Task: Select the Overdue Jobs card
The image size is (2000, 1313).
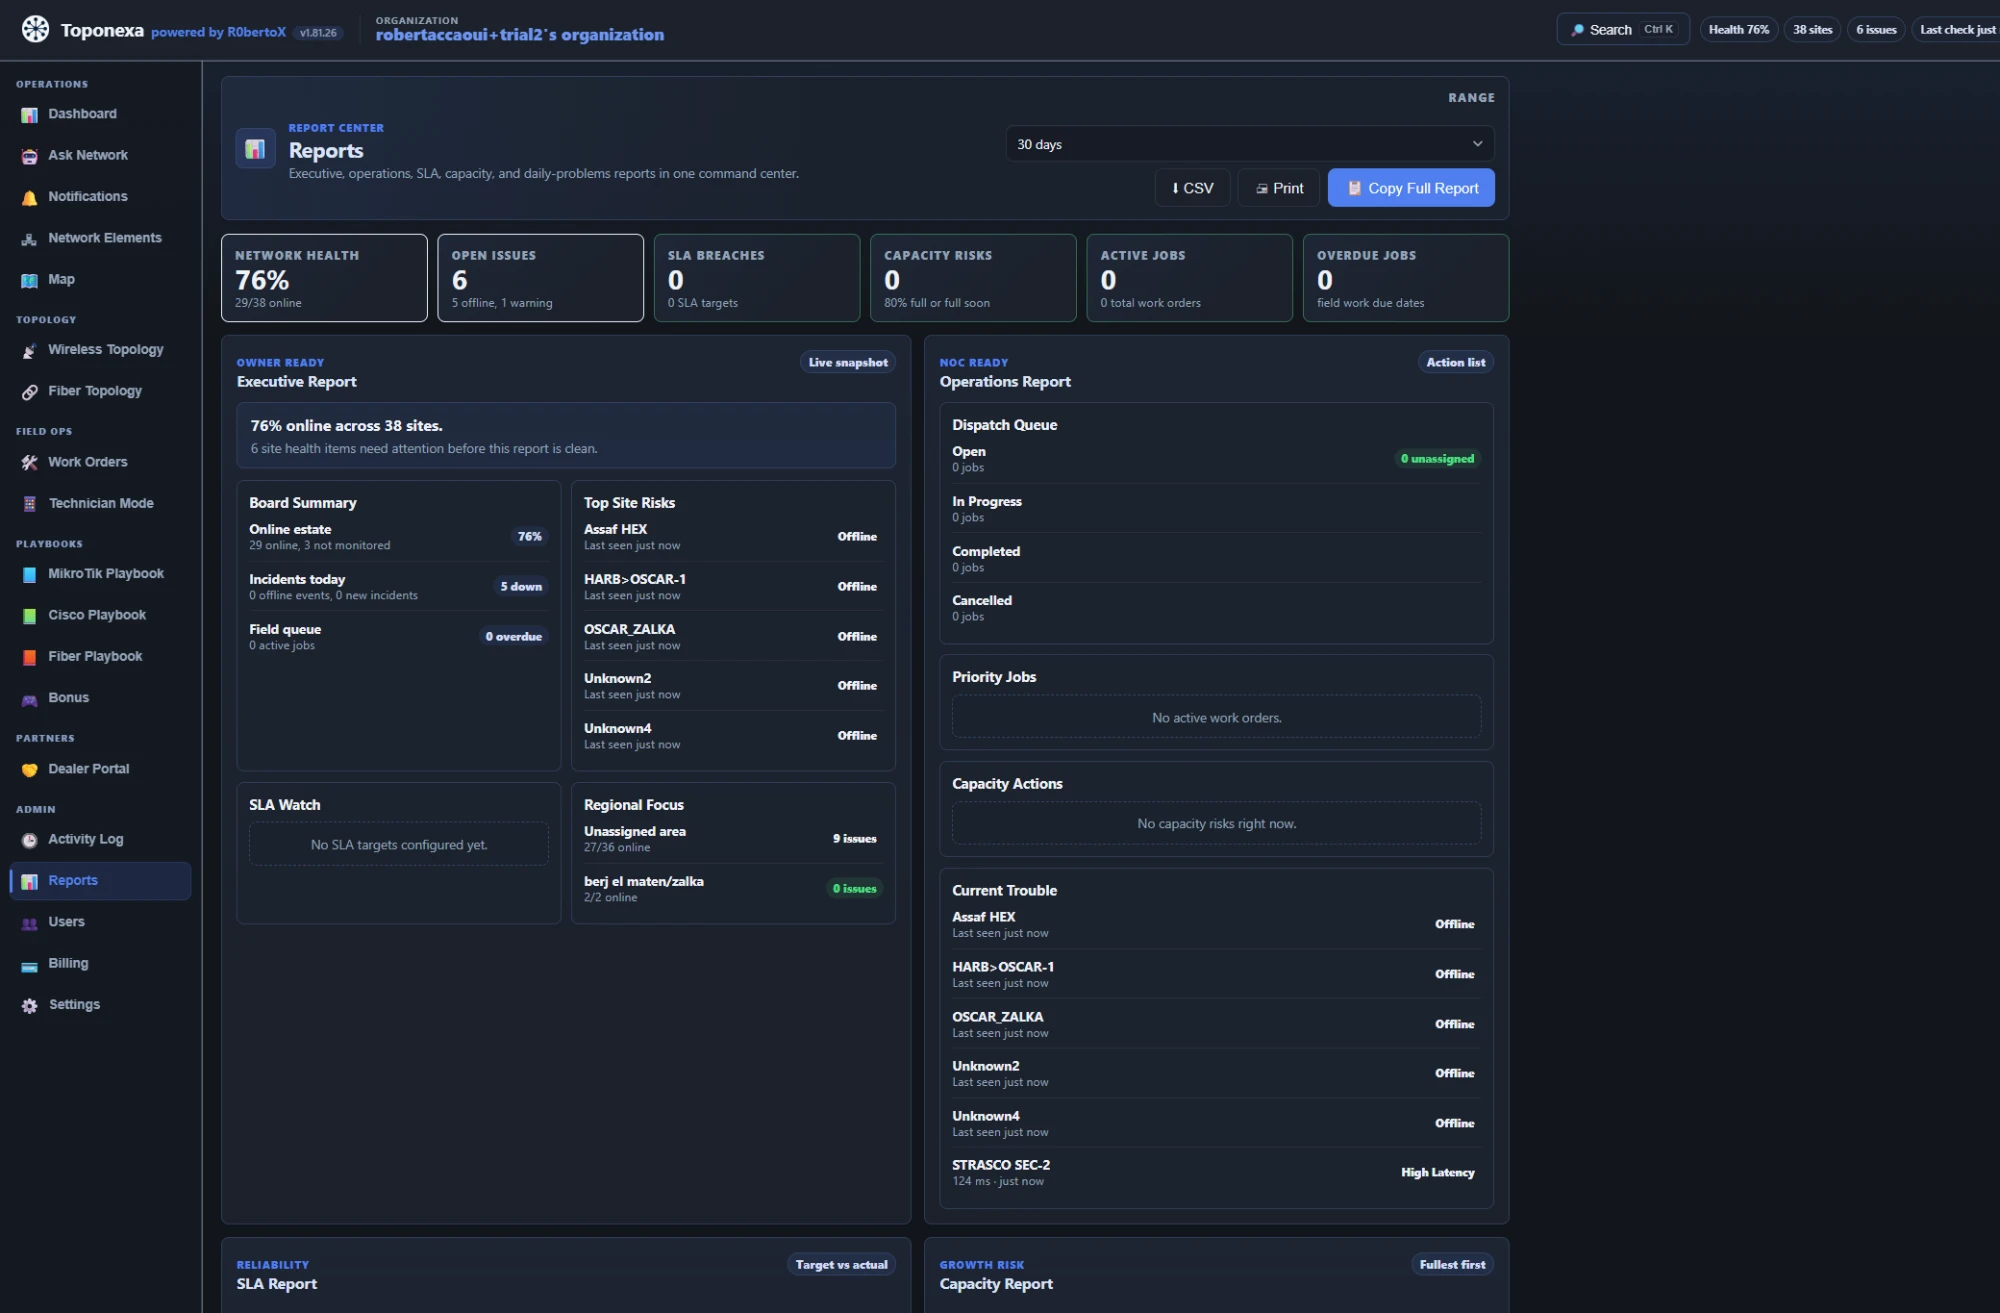Action: pos(1406,278)
